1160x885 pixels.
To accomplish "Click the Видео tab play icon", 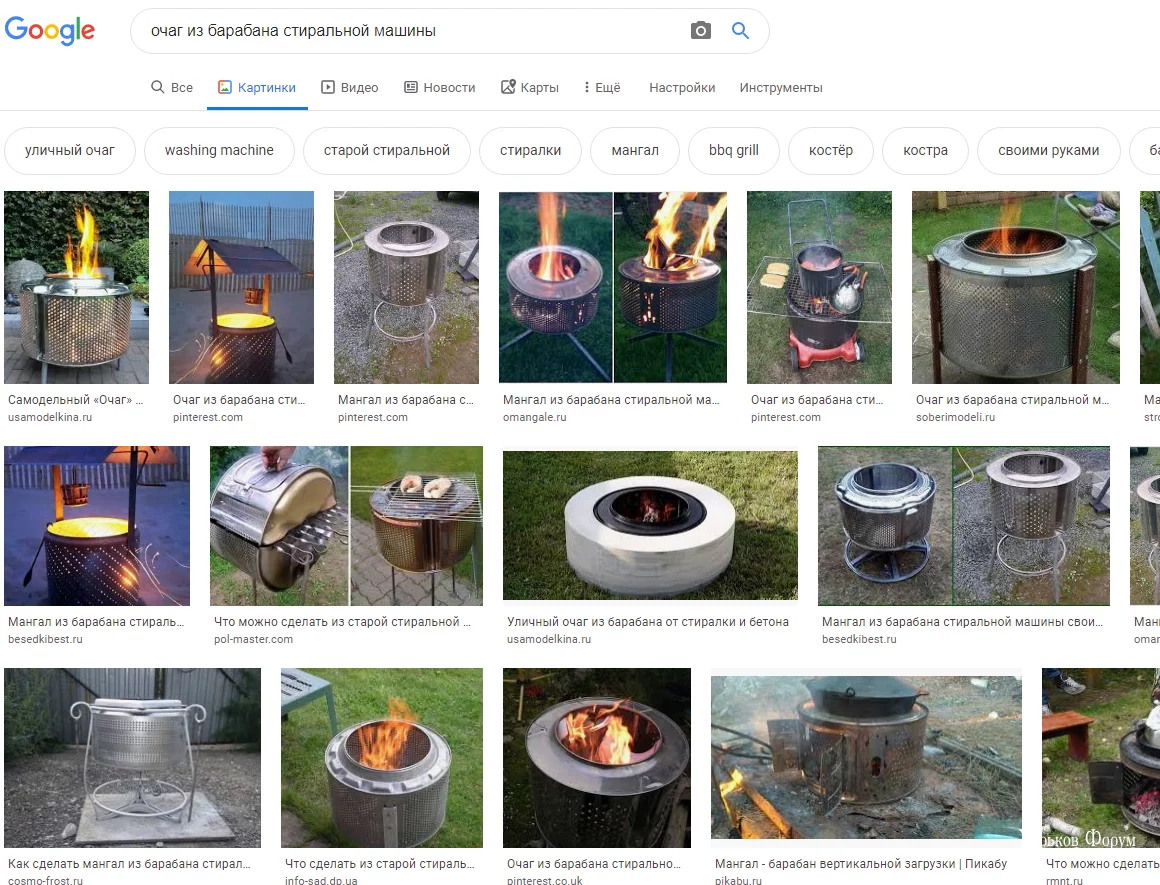I will click(328, 87).
